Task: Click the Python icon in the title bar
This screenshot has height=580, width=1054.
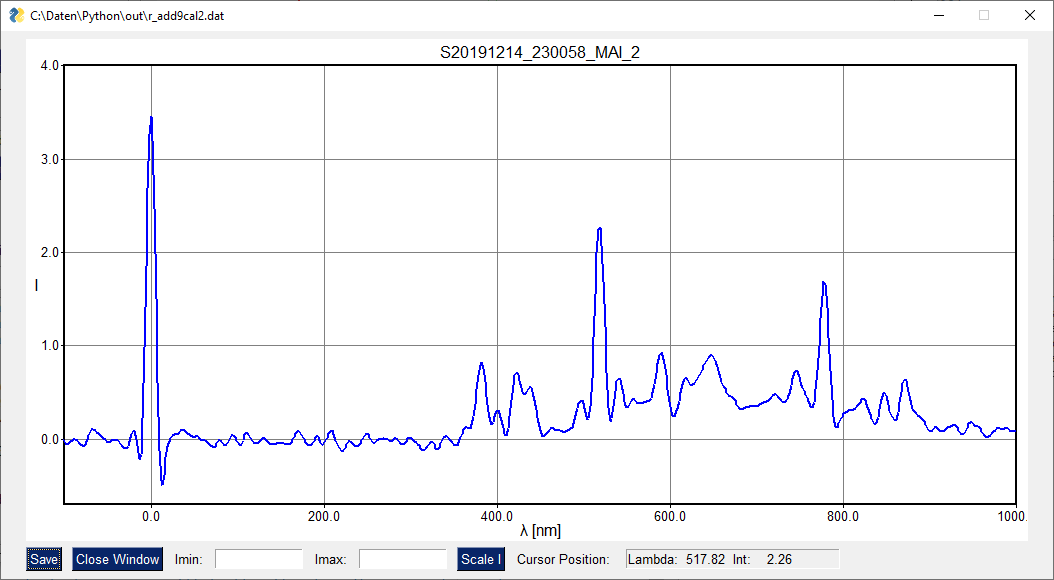Action: (x=13, y=15)
